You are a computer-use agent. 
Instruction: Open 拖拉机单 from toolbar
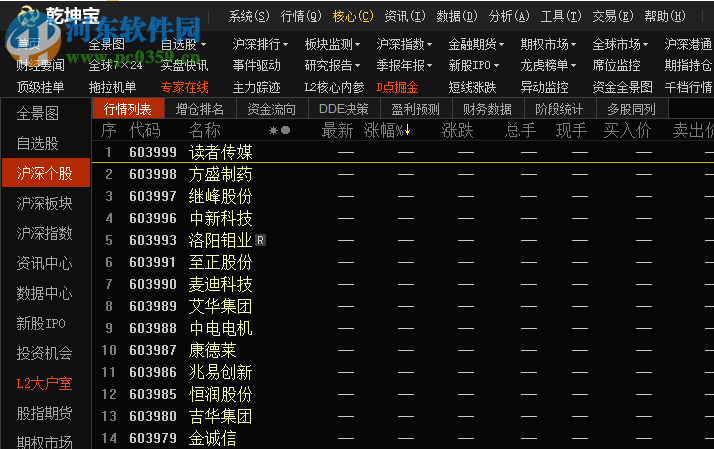click(x=112, y=87)
